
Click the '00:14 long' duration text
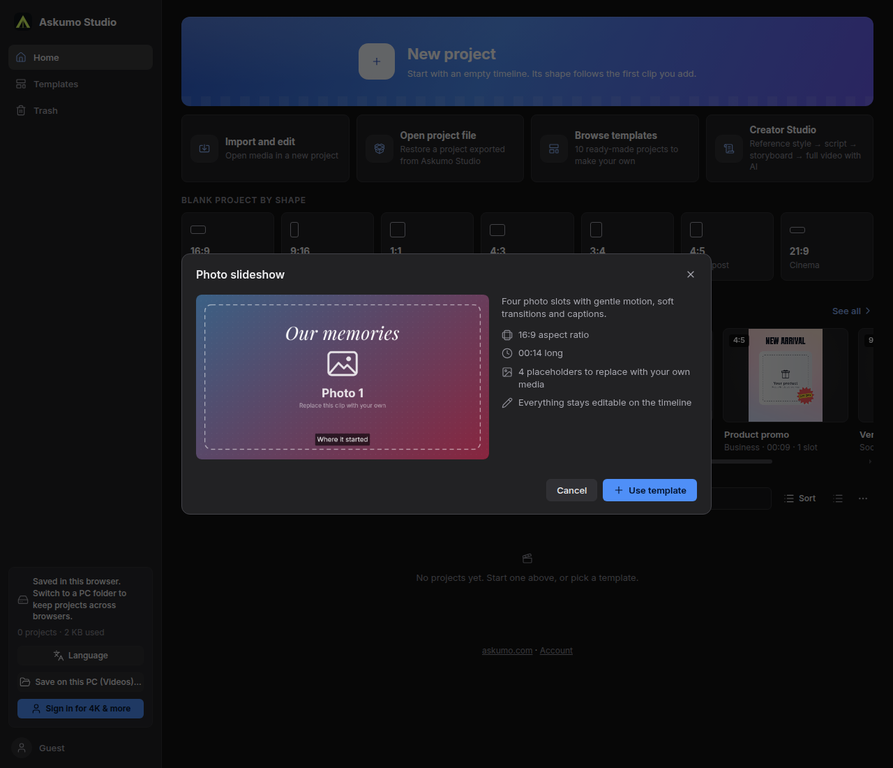540,353
